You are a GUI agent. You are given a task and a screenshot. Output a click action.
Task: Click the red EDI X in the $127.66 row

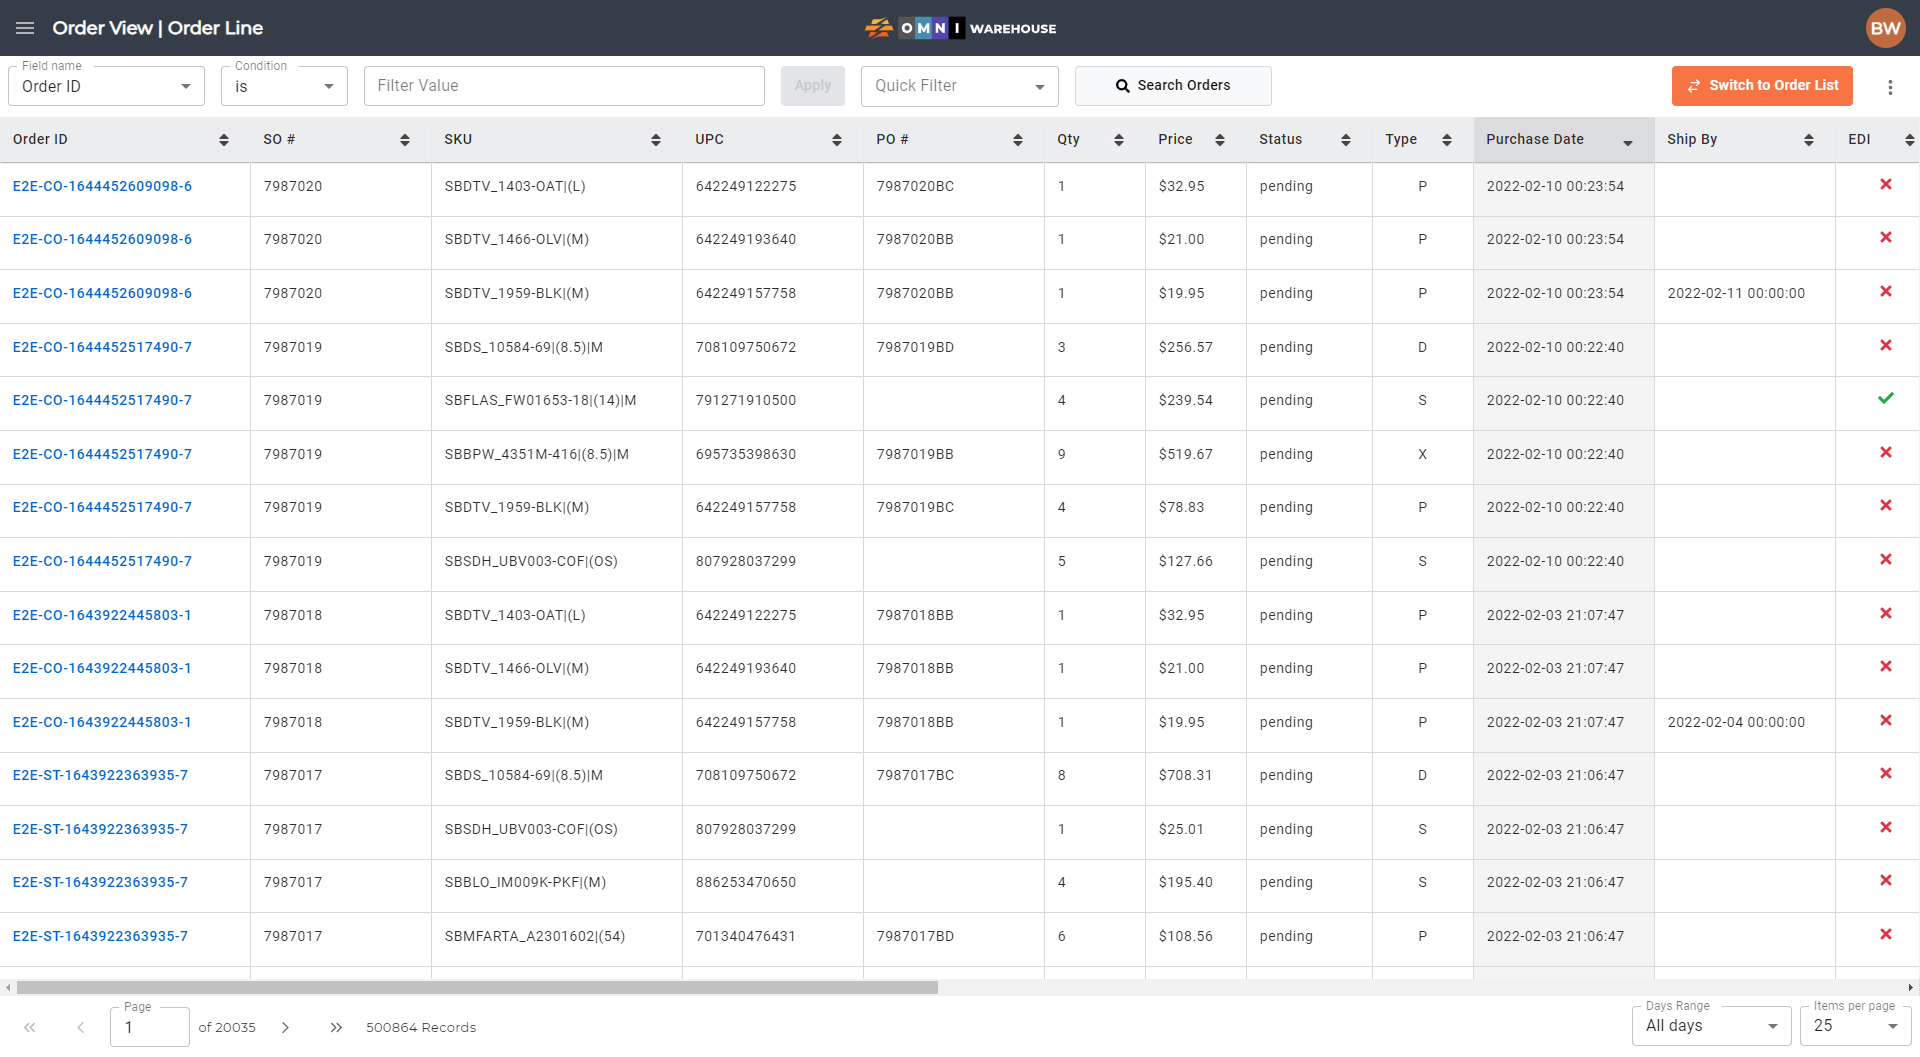point(1885,559)
